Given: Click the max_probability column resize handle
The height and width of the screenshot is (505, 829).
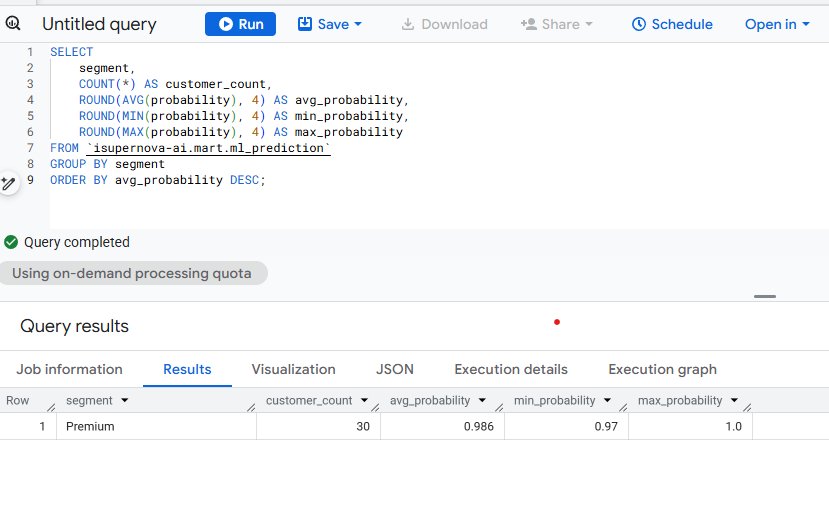Looking at the screenshot, I should 747,407.
